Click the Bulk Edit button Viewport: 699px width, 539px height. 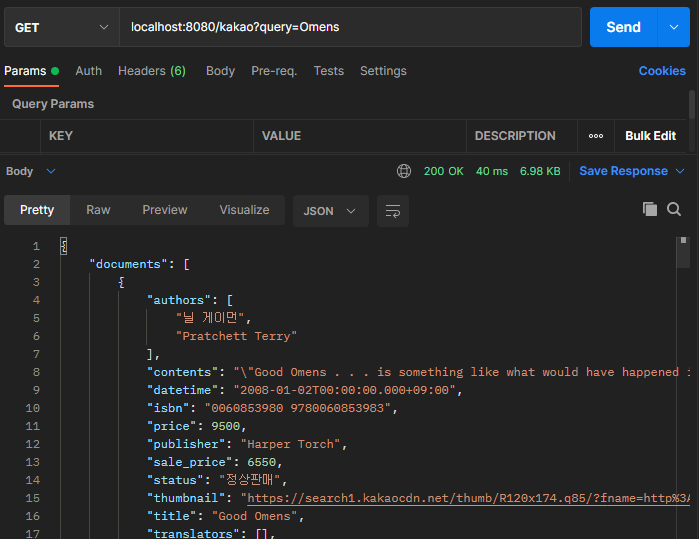[x=650, y=136]
